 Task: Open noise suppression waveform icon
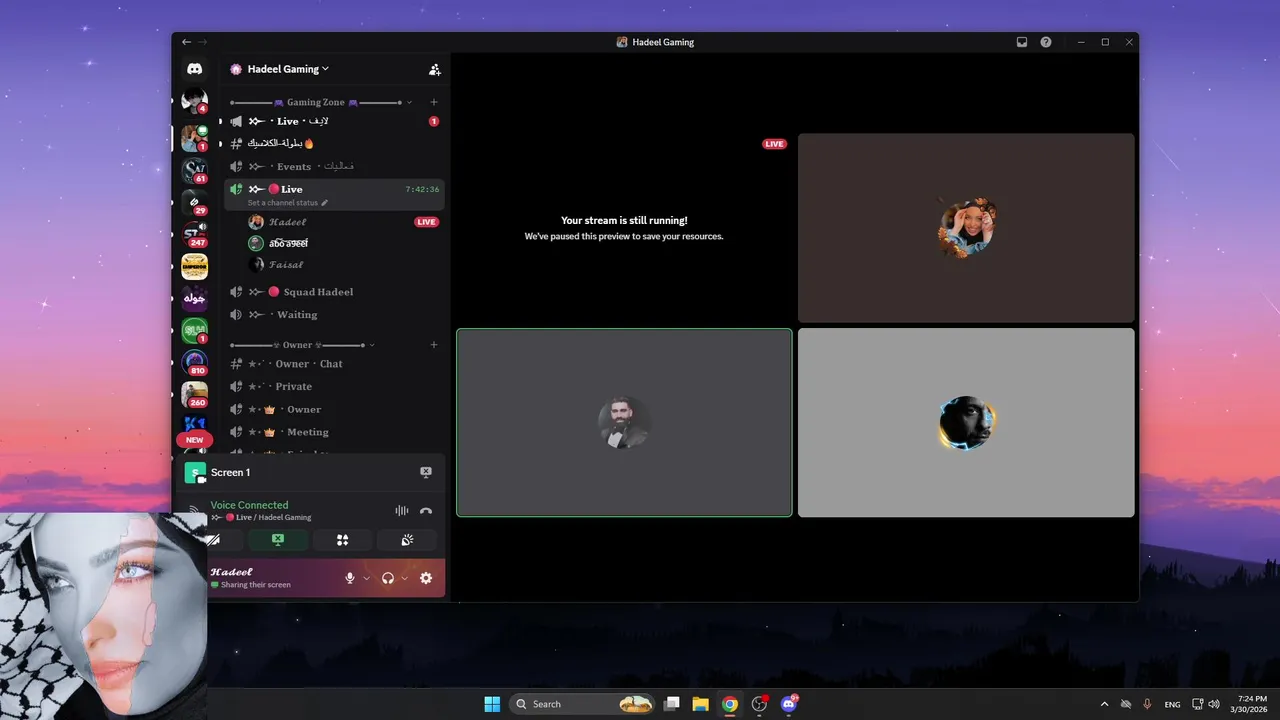pos(401,511)
